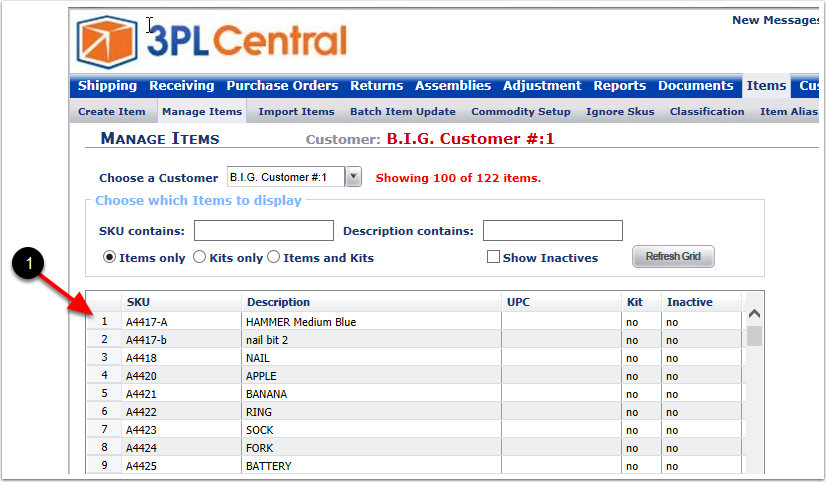Select the row for HAMMER Medium Blue
Image resolution: width=826 pixels, height=482 pixels.
[x=300, y=322]
